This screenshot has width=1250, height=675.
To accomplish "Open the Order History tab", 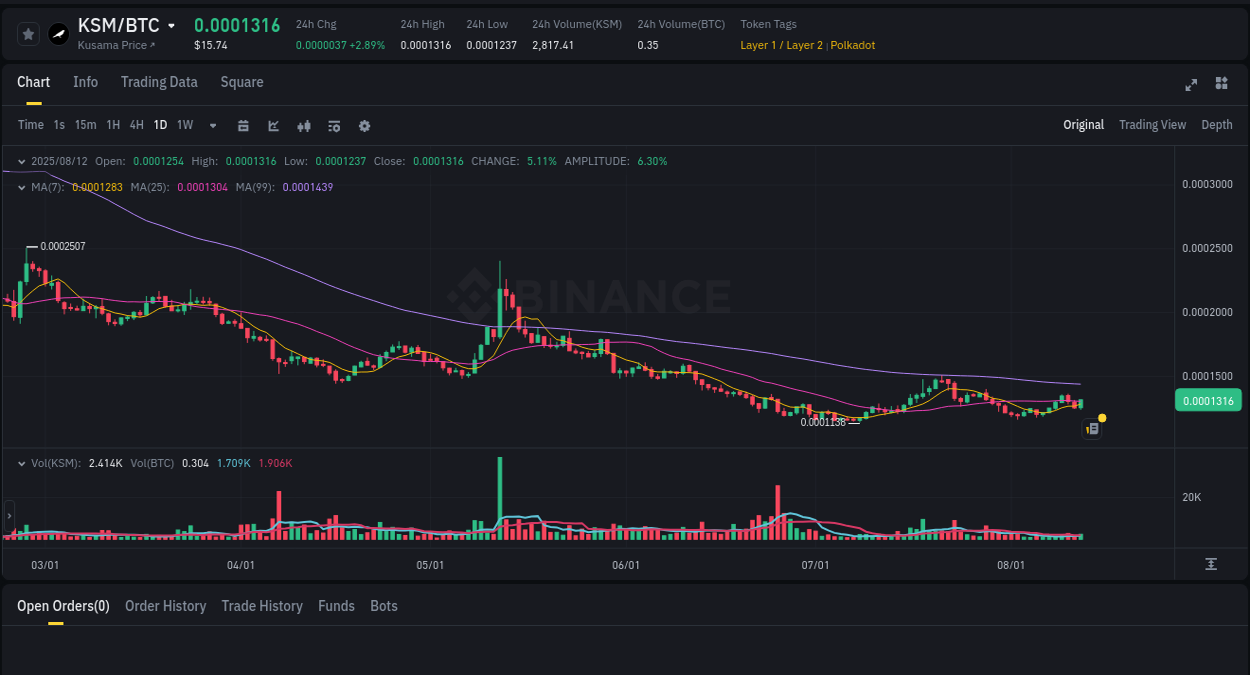I will (165, 606).
